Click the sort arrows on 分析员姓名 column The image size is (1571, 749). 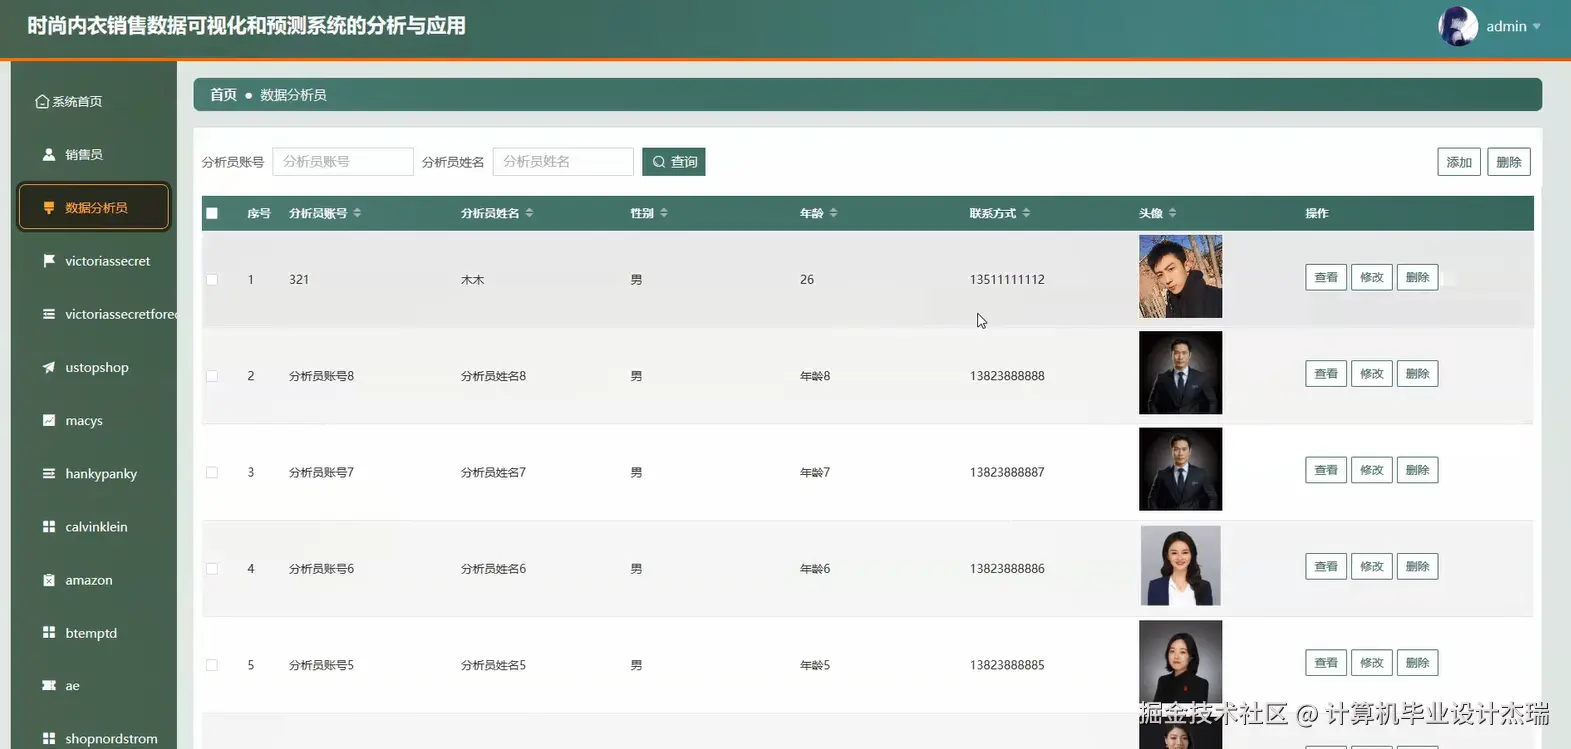[x=529, y=213]
